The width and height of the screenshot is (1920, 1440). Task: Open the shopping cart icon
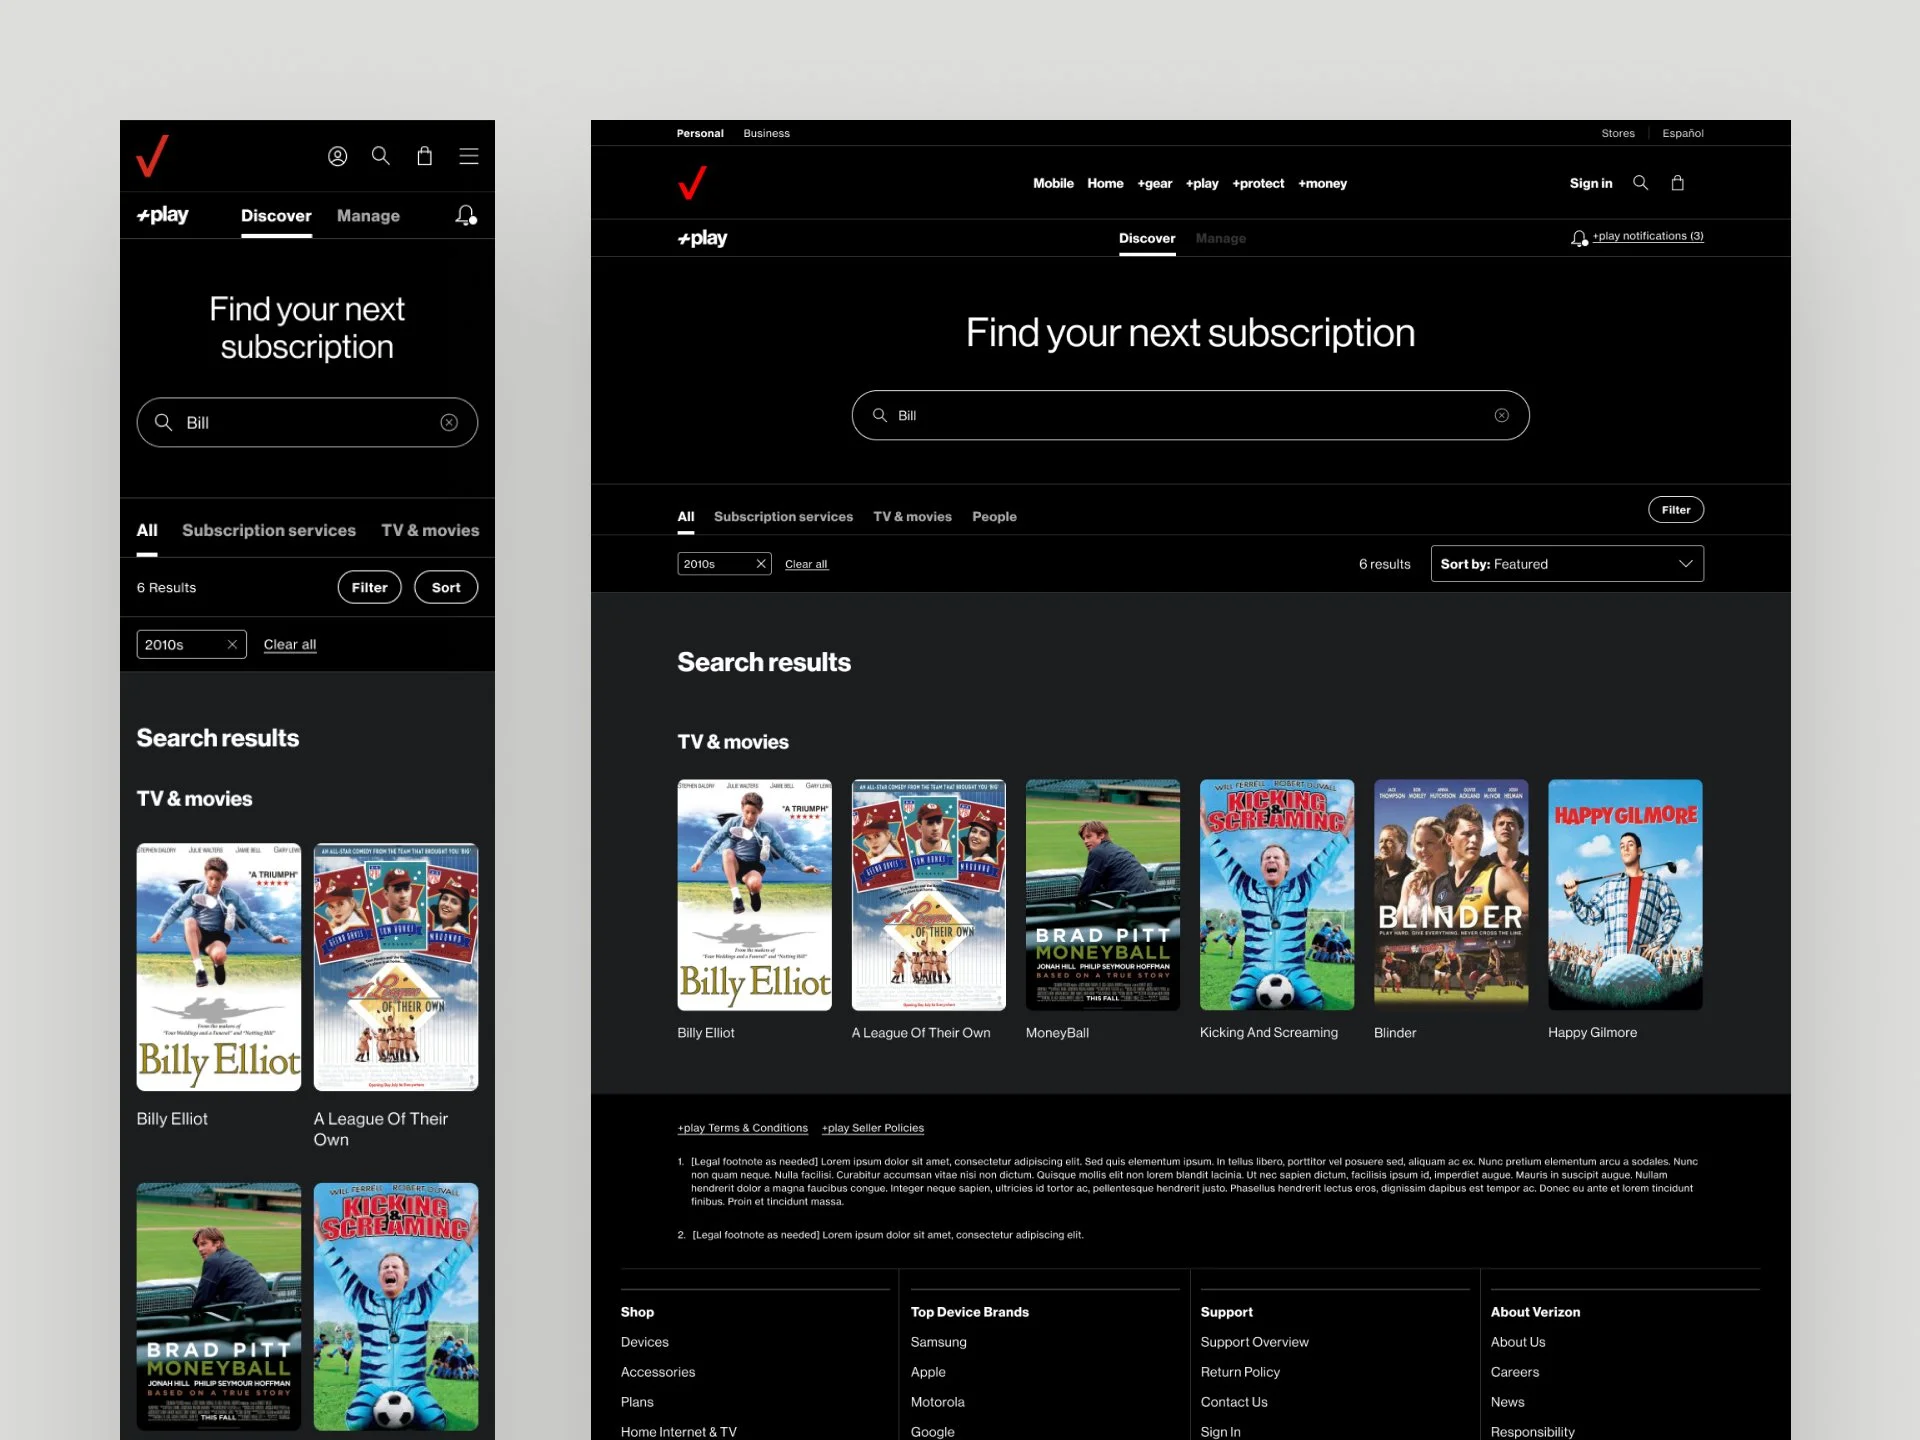point(1678,183)
